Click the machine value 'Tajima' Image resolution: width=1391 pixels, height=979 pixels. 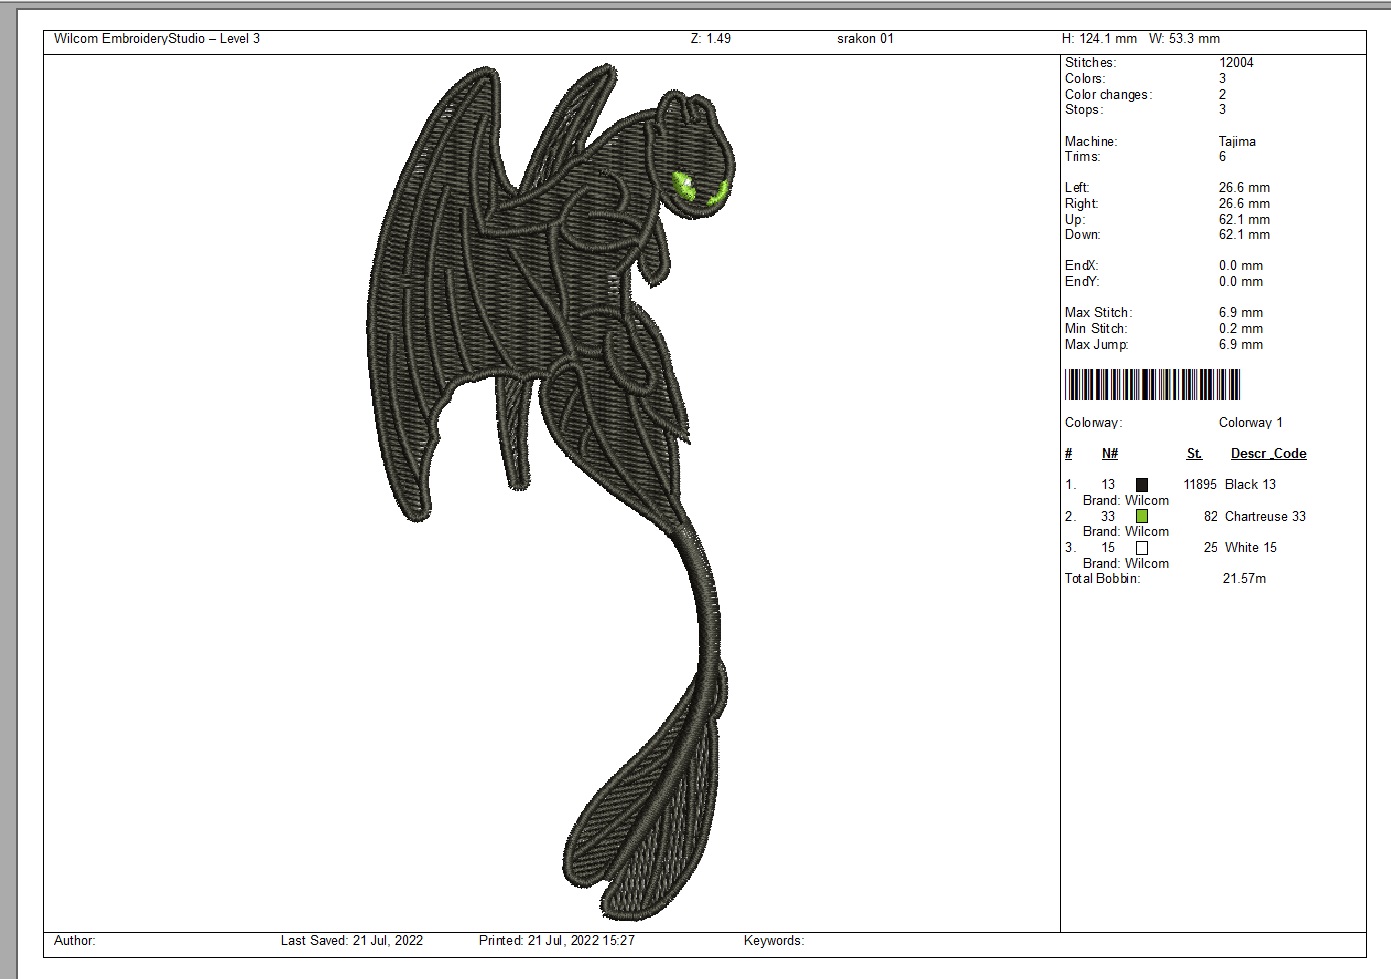[1237, 141]
